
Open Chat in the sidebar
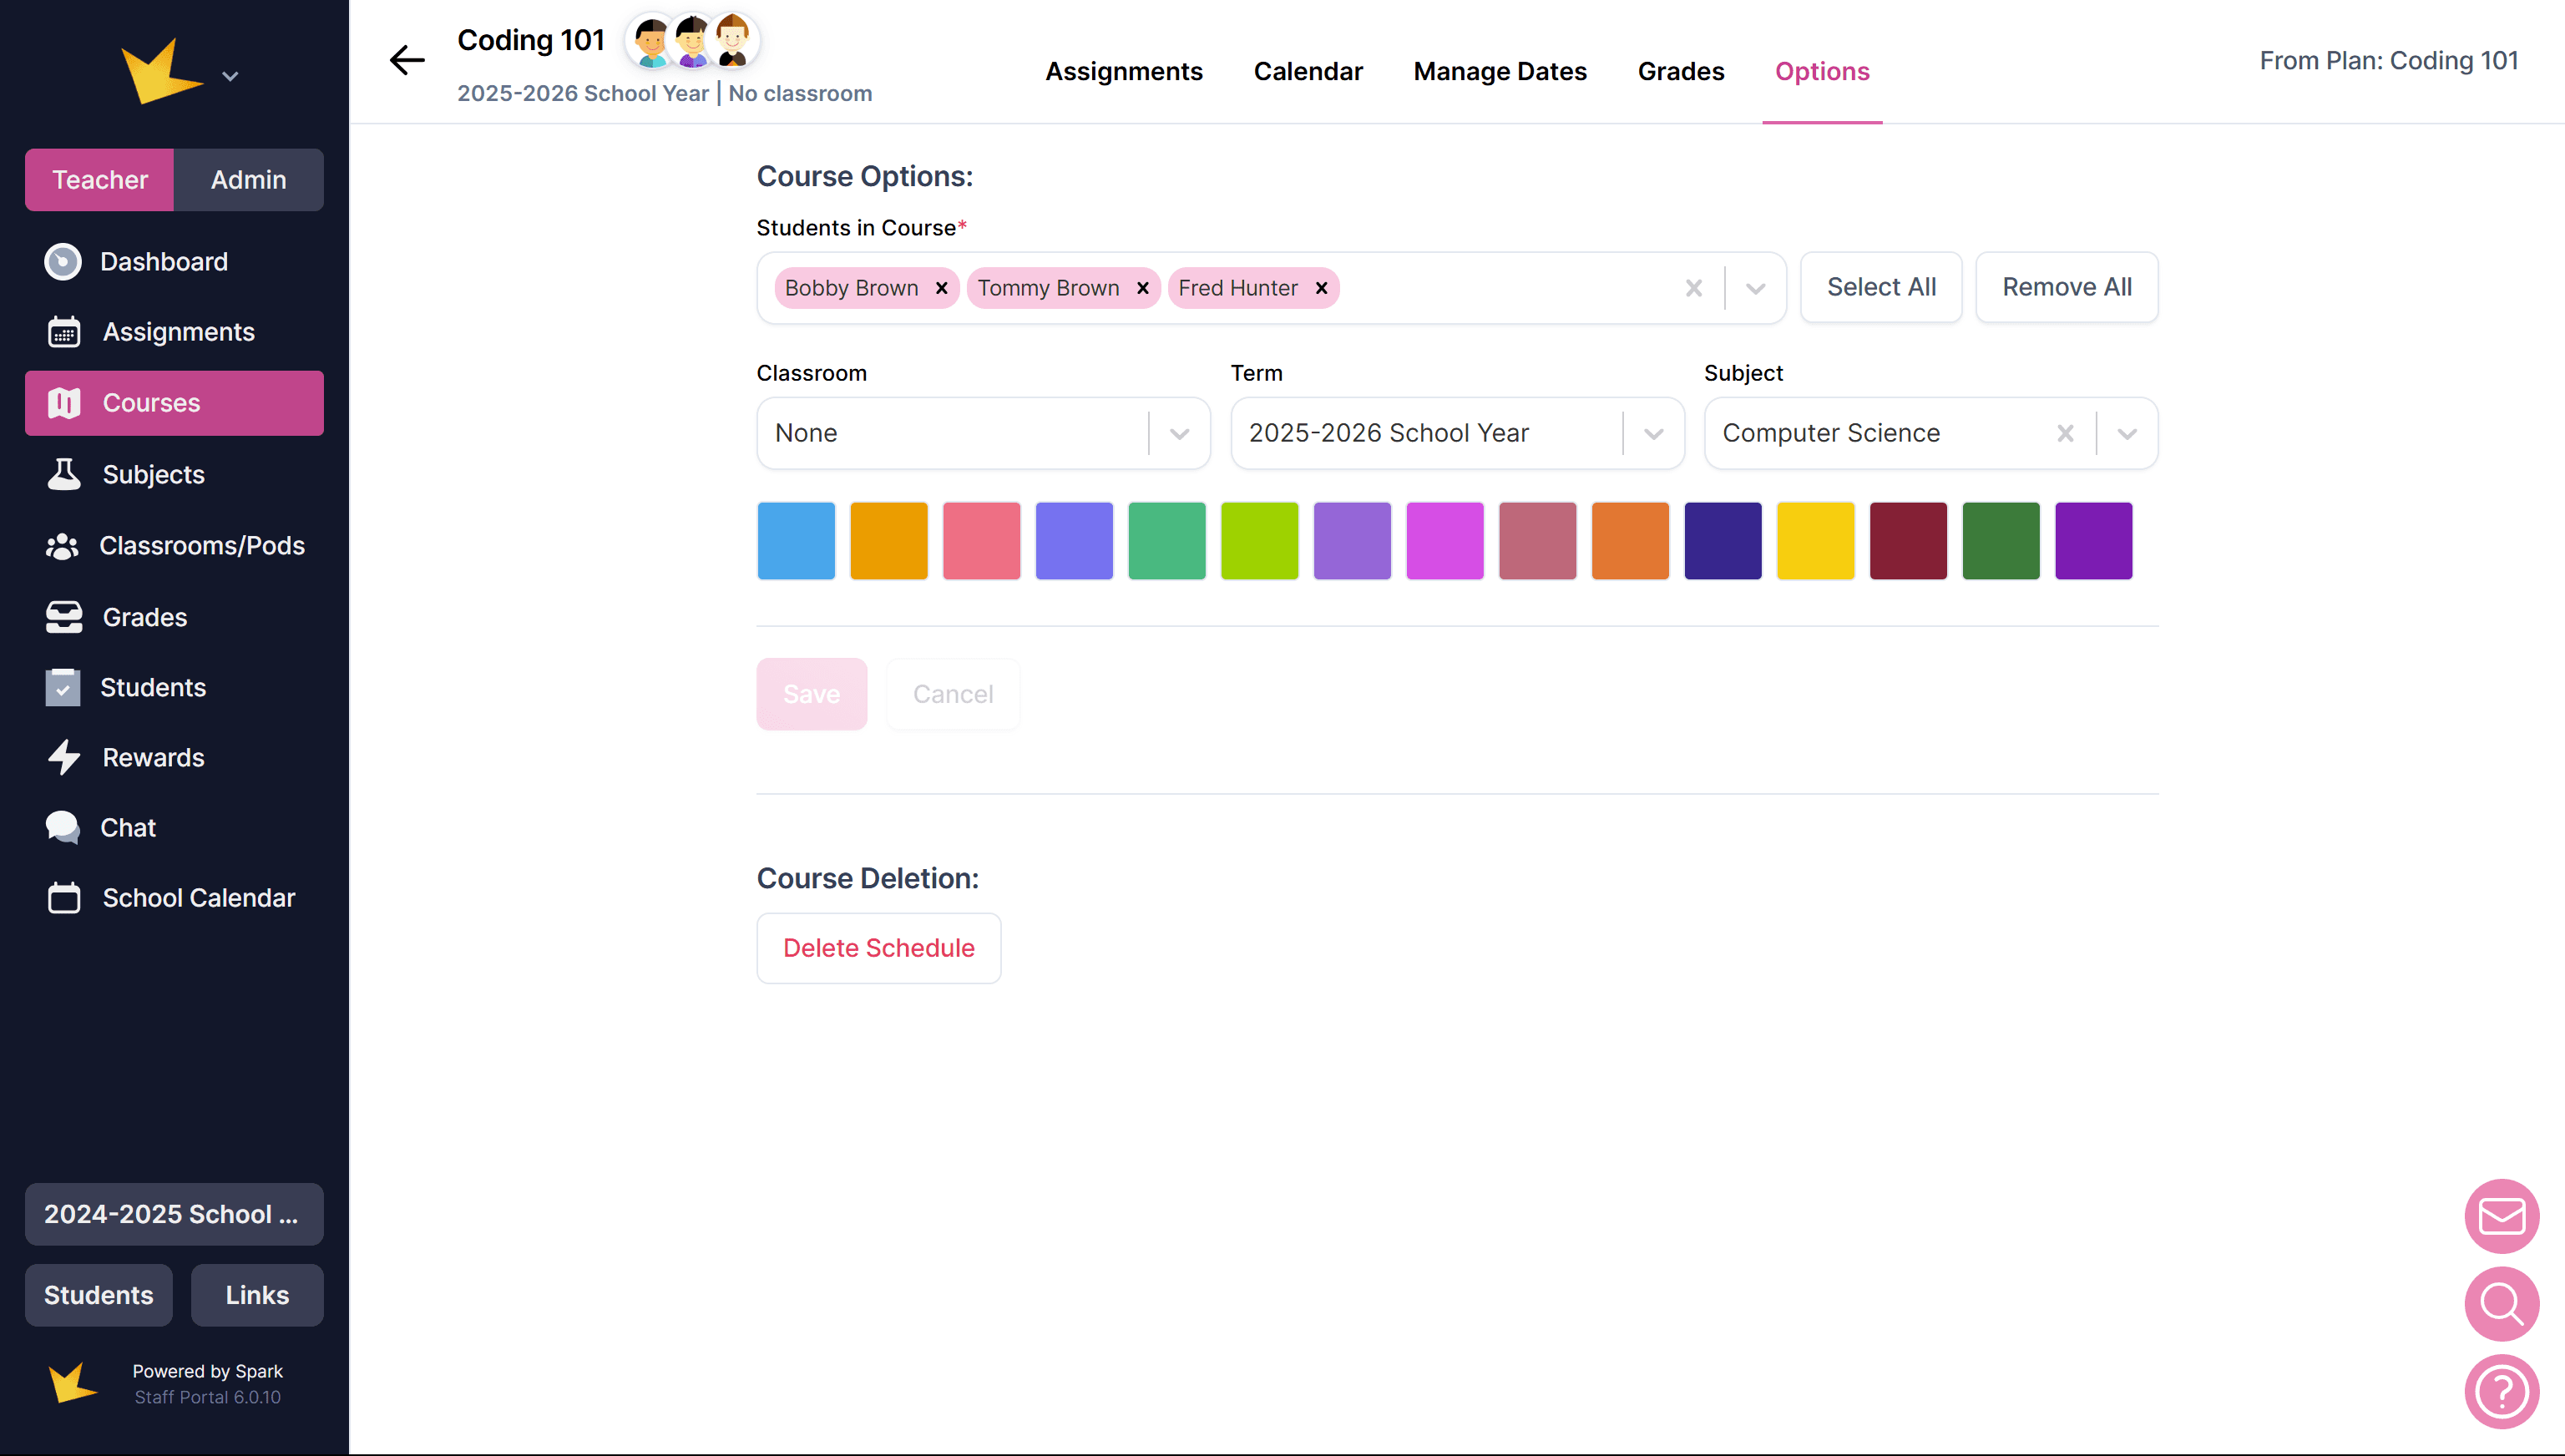click(128, 828)
